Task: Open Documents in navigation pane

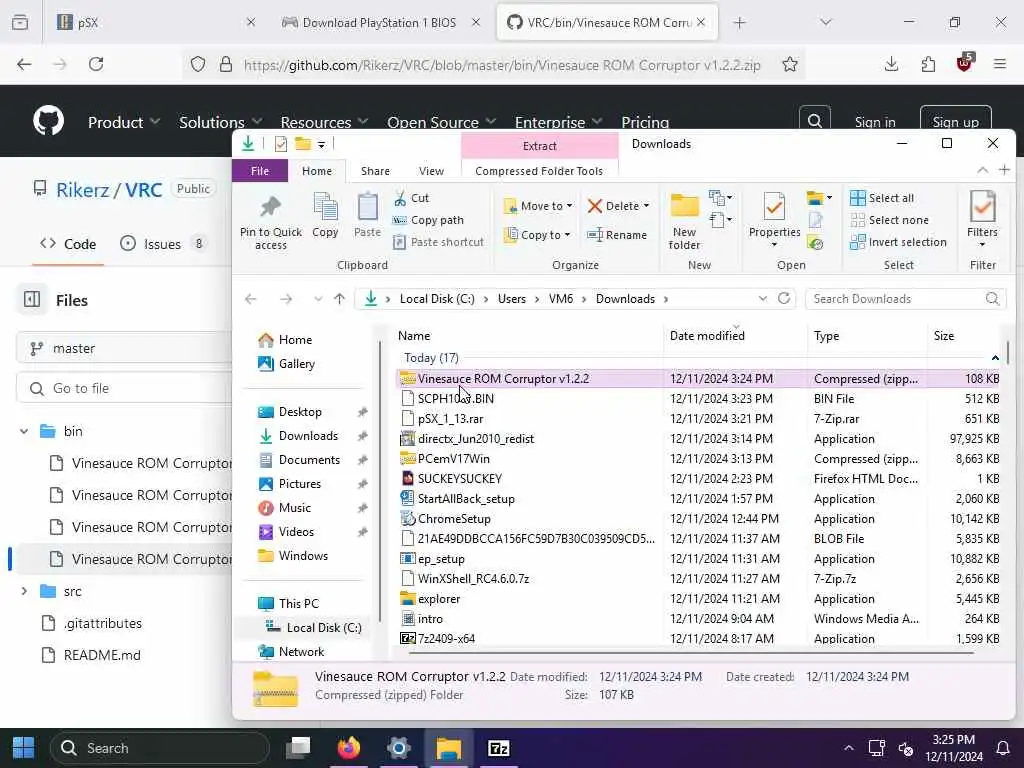Action: coord(309,460)
